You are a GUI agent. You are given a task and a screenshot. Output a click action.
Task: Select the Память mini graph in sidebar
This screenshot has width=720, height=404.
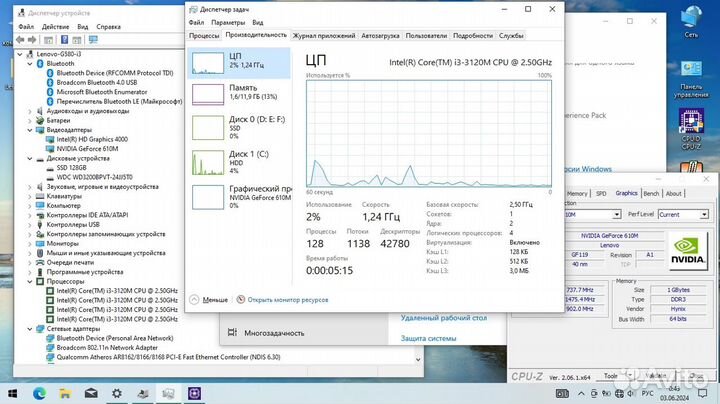[x=208, y=94]
